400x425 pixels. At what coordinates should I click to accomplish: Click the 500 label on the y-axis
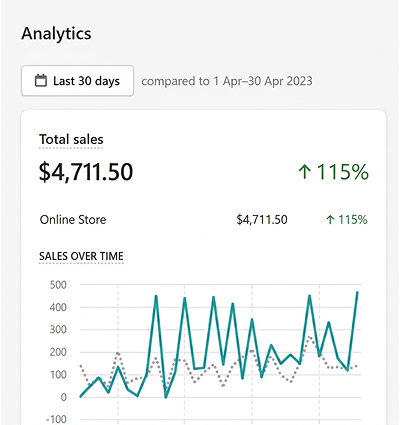58,285
